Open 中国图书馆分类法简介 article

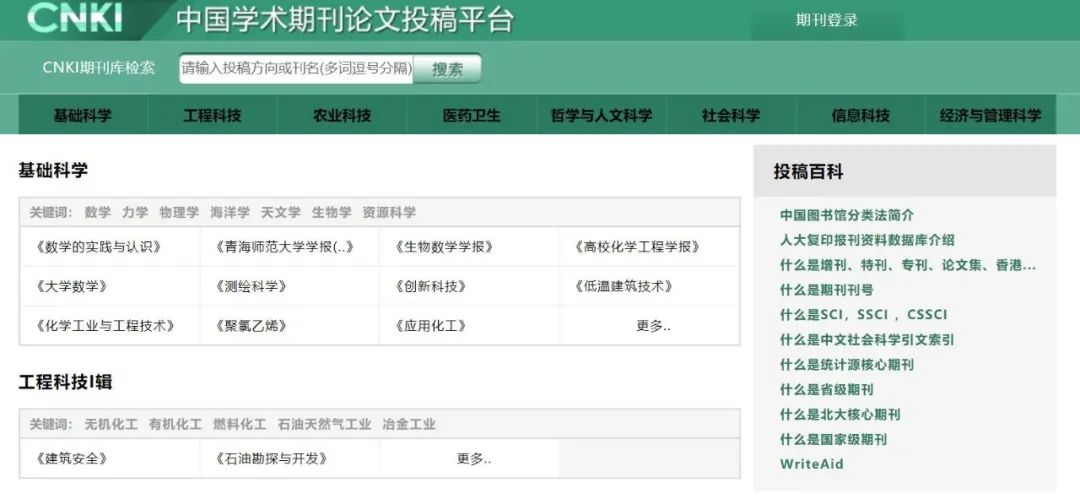point(847,215)
